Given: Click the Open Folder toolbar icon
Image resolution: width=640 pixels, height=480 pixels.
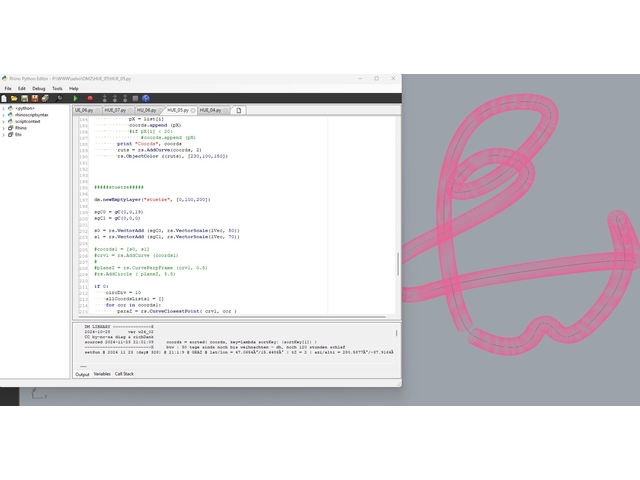Looking at the screenshot, I should pos(14,98).
